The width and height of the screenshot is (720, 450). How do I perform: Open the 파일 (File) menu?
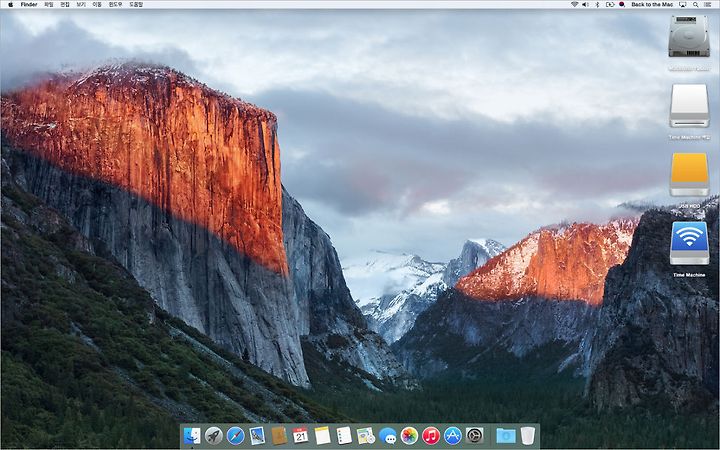coord(49,4)
